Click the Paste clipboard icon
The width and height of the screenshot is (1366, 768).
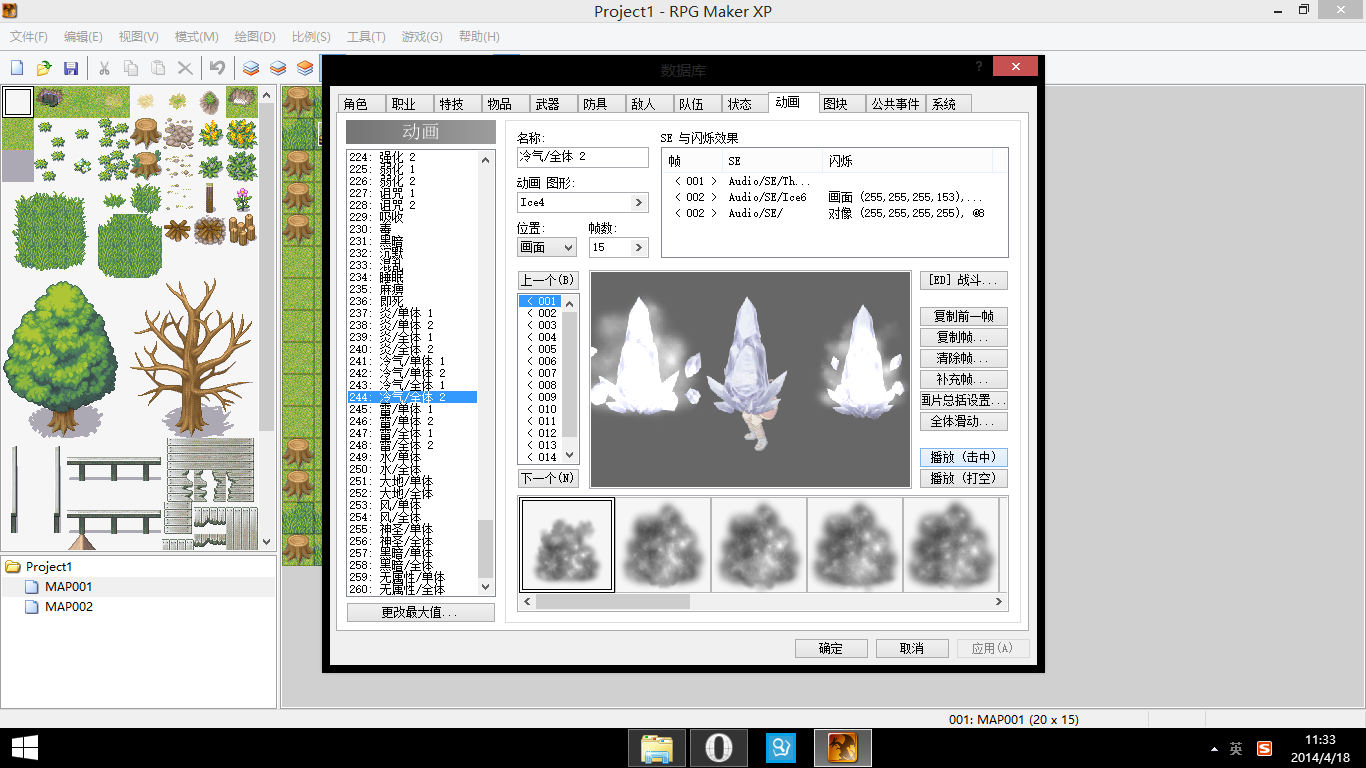(x=158, y=68)
